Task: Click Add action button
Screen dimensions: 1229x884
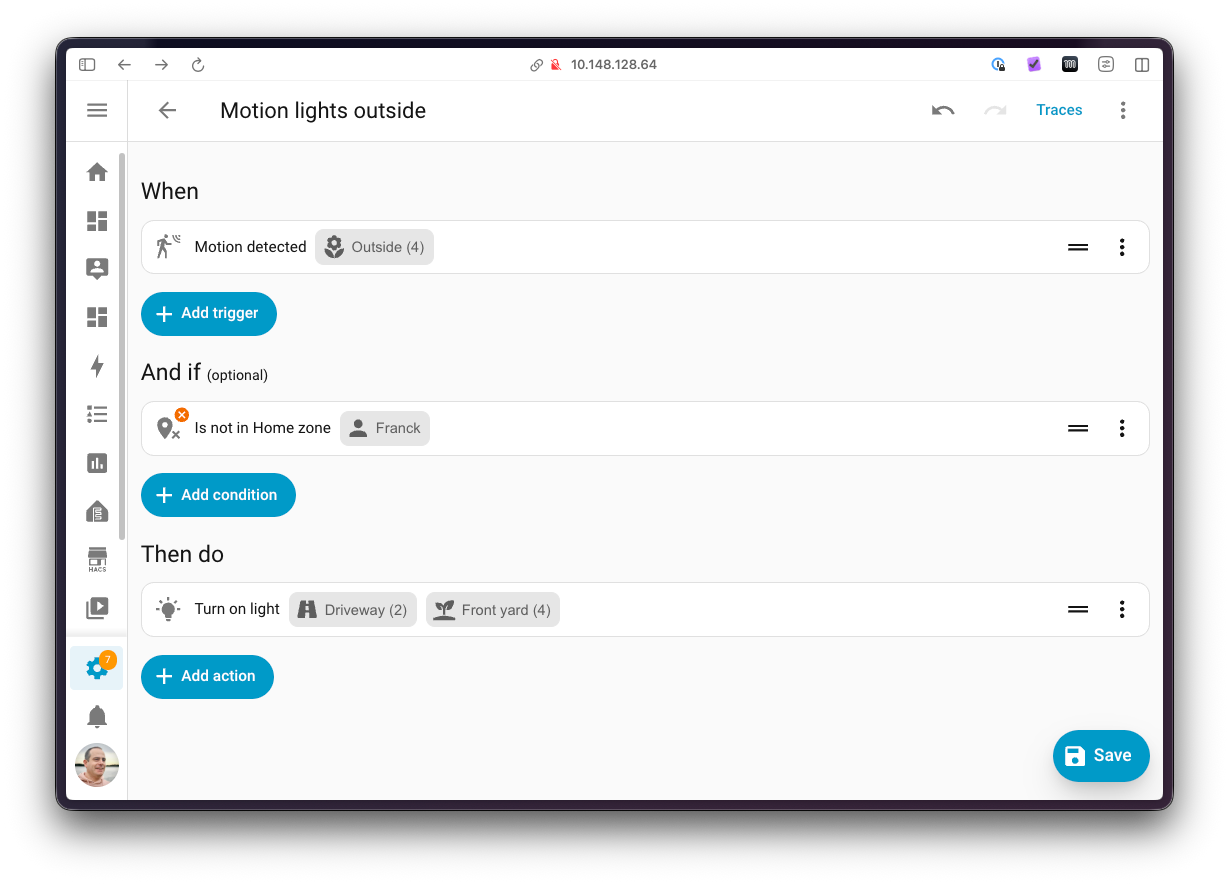Action: pyautogui.click(x=207, y=677)
